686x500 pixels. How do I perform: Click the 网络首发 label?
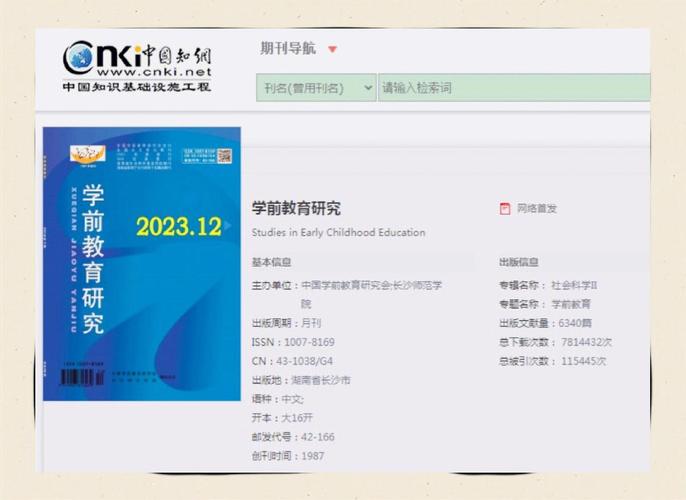click(x=537, y=209)
